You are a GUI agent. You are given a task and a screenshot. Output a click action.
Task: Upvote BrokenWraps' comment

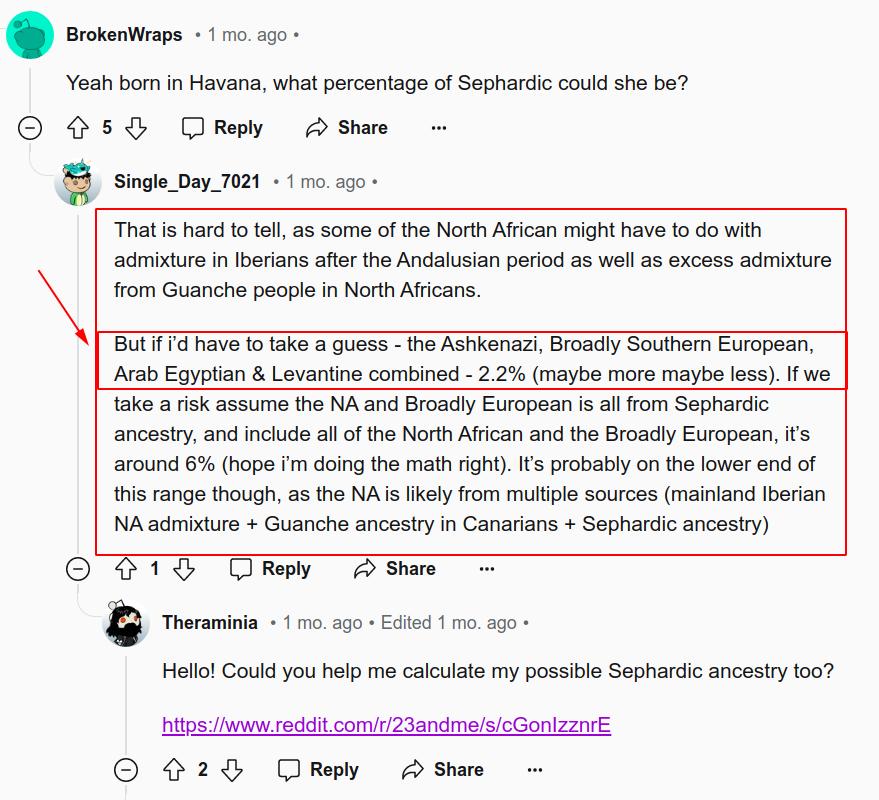78,128
